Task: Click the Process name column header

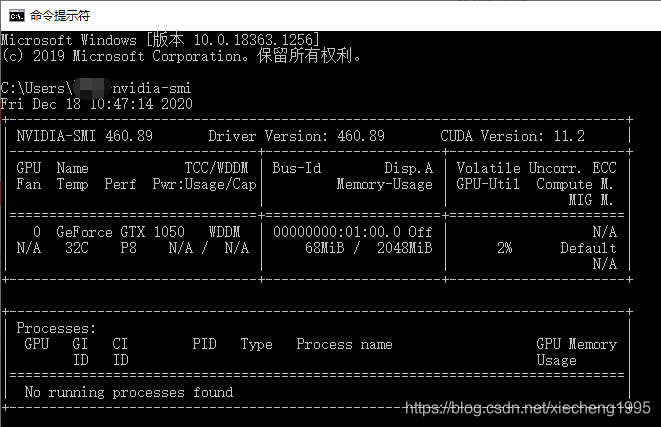Action: 344,344
